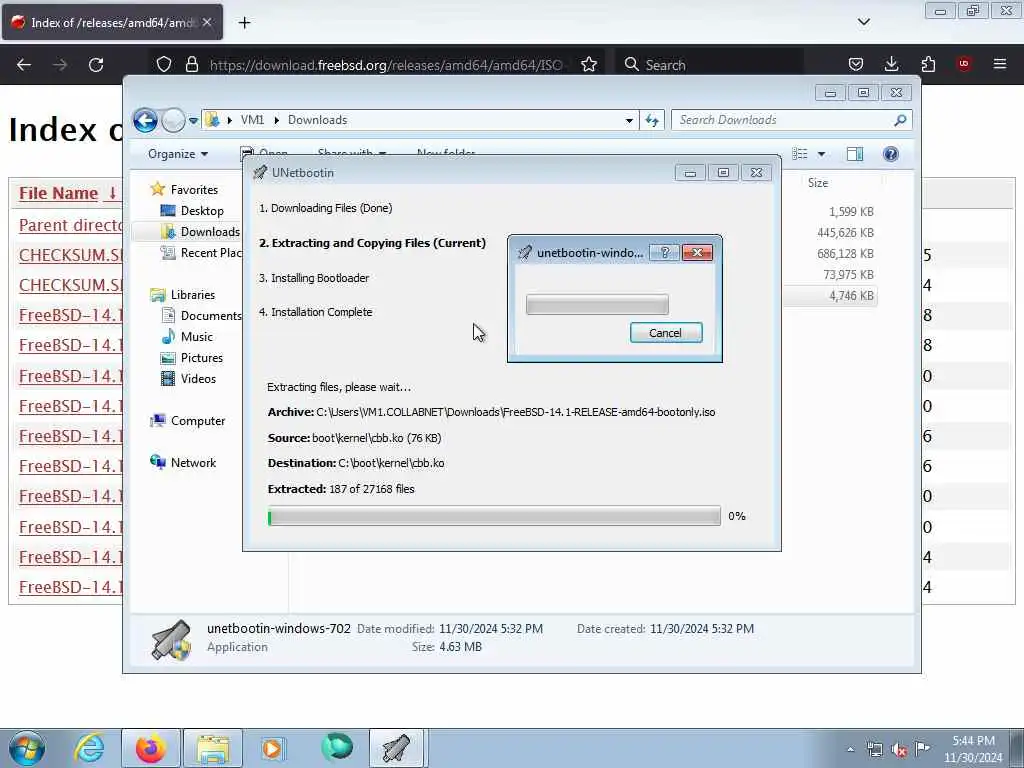Select the file sized 445,626 KB
This screenshot has height=768, width=1024.
click(x=845, y=232)
